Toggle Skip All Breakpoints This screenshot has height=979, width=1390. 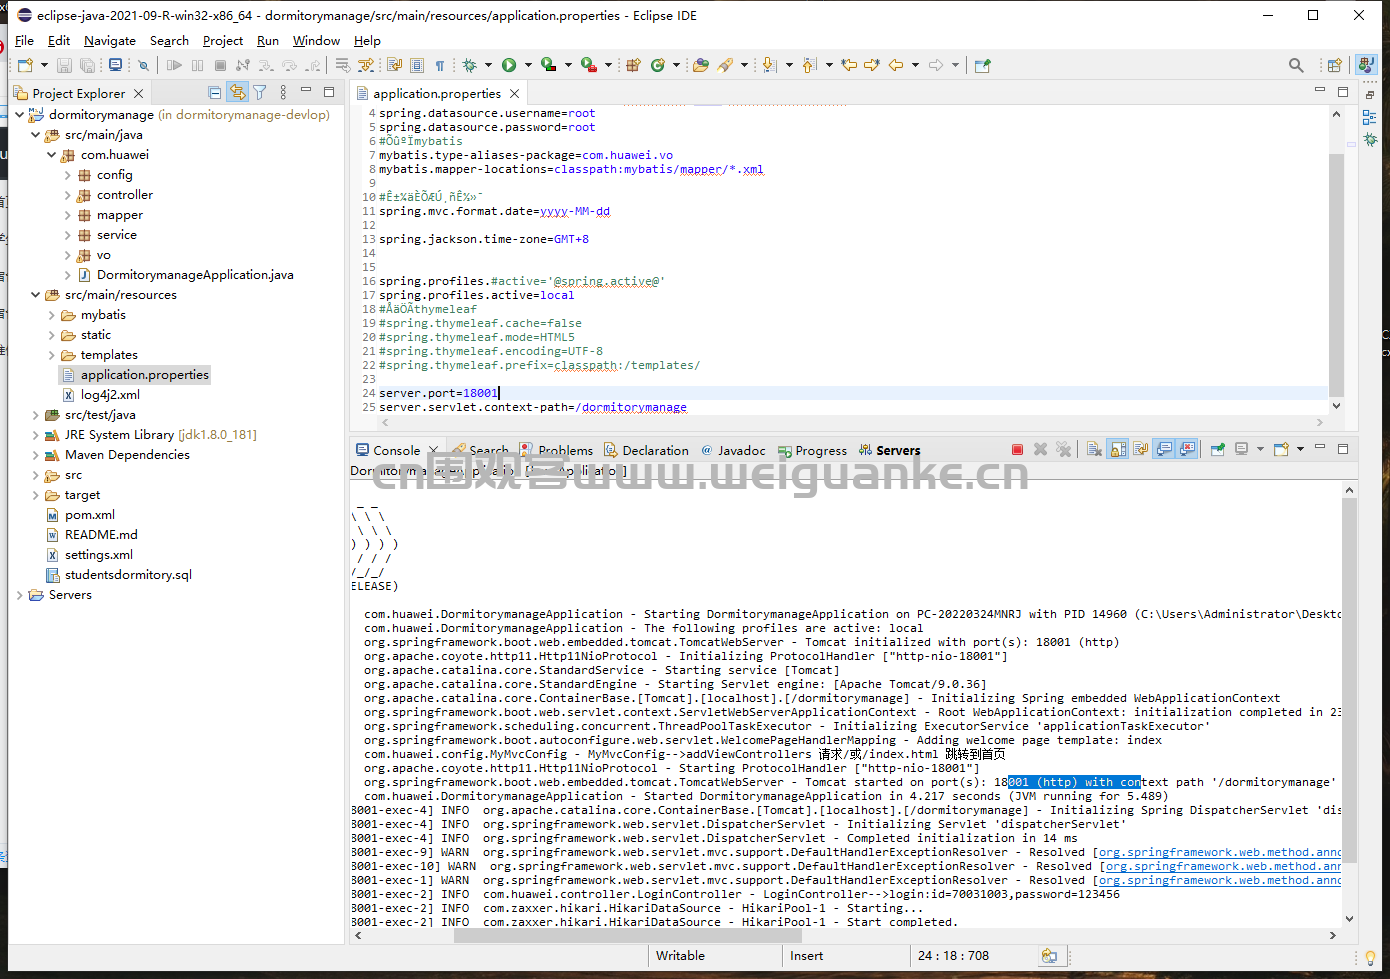143,65
